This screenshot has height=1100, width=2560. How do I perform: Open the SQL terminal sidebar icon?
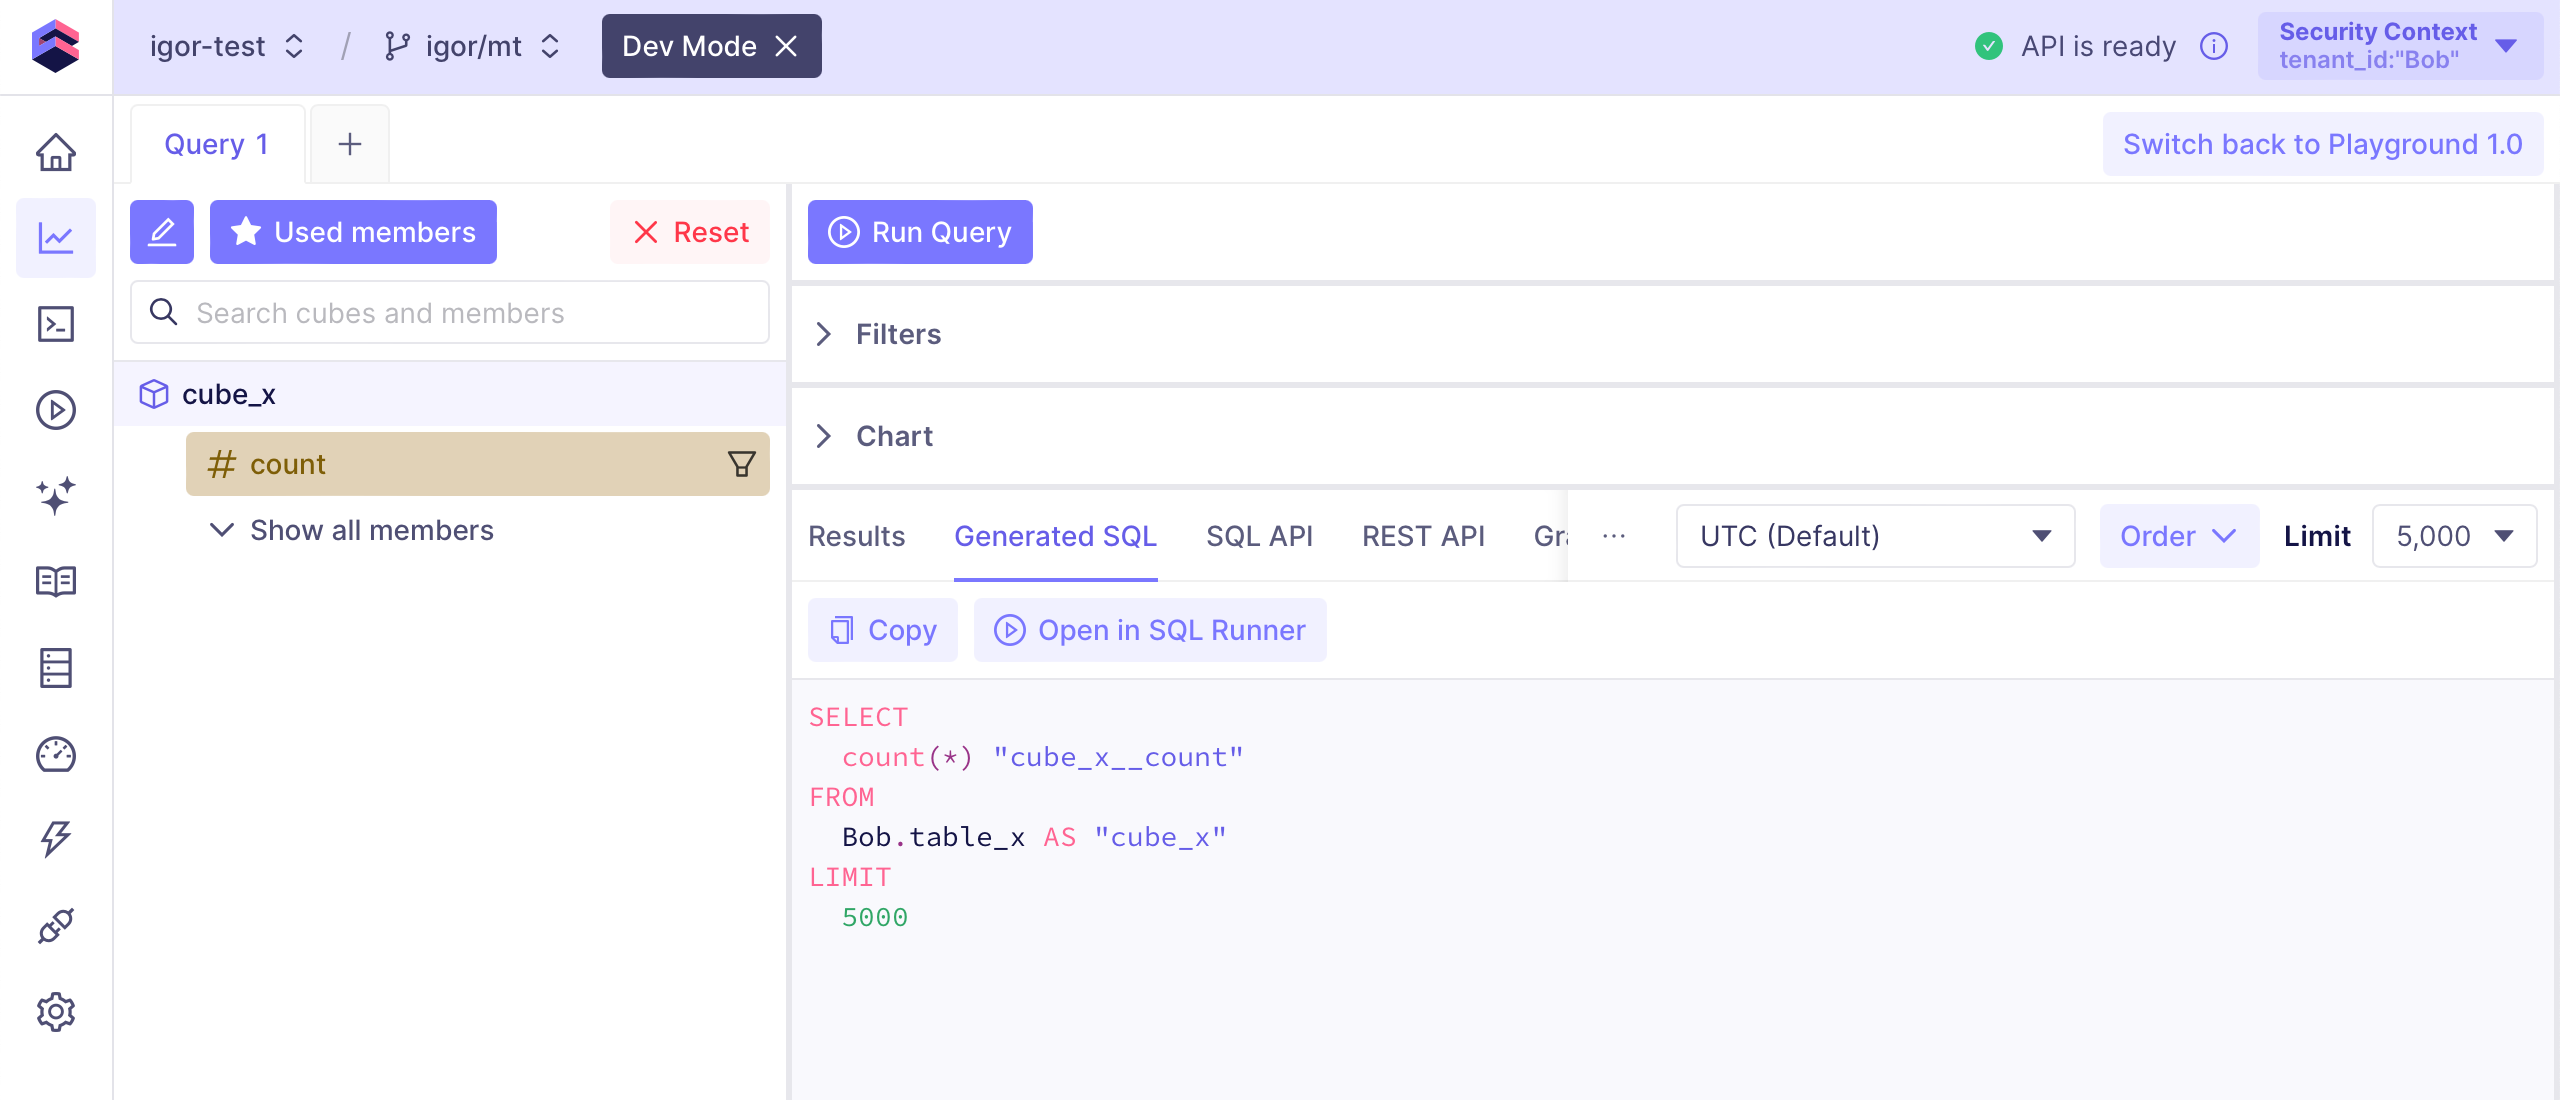[x=56, y=324]
